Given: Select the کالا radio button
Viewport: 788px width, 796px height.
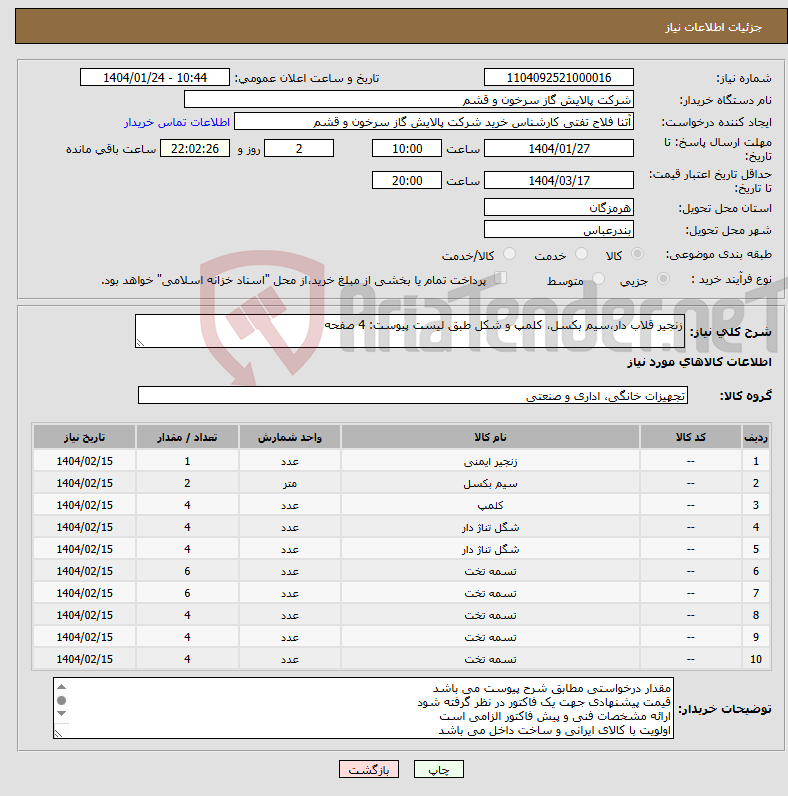Looking at the screenshot, I should coord(637,254).
